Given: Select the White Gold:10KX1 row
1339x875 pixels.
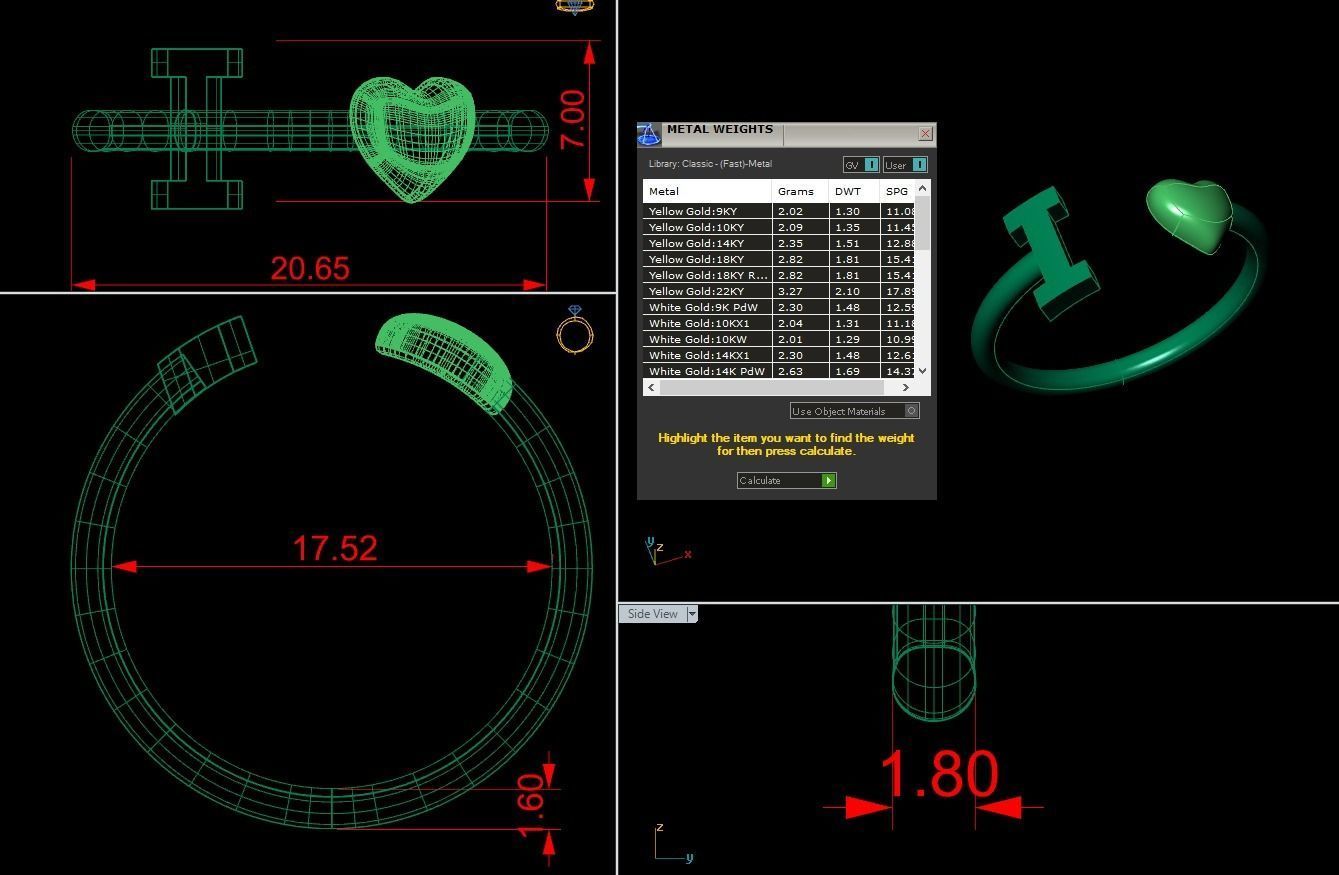Looking at the screenshot, I should [x=778, y=323].
